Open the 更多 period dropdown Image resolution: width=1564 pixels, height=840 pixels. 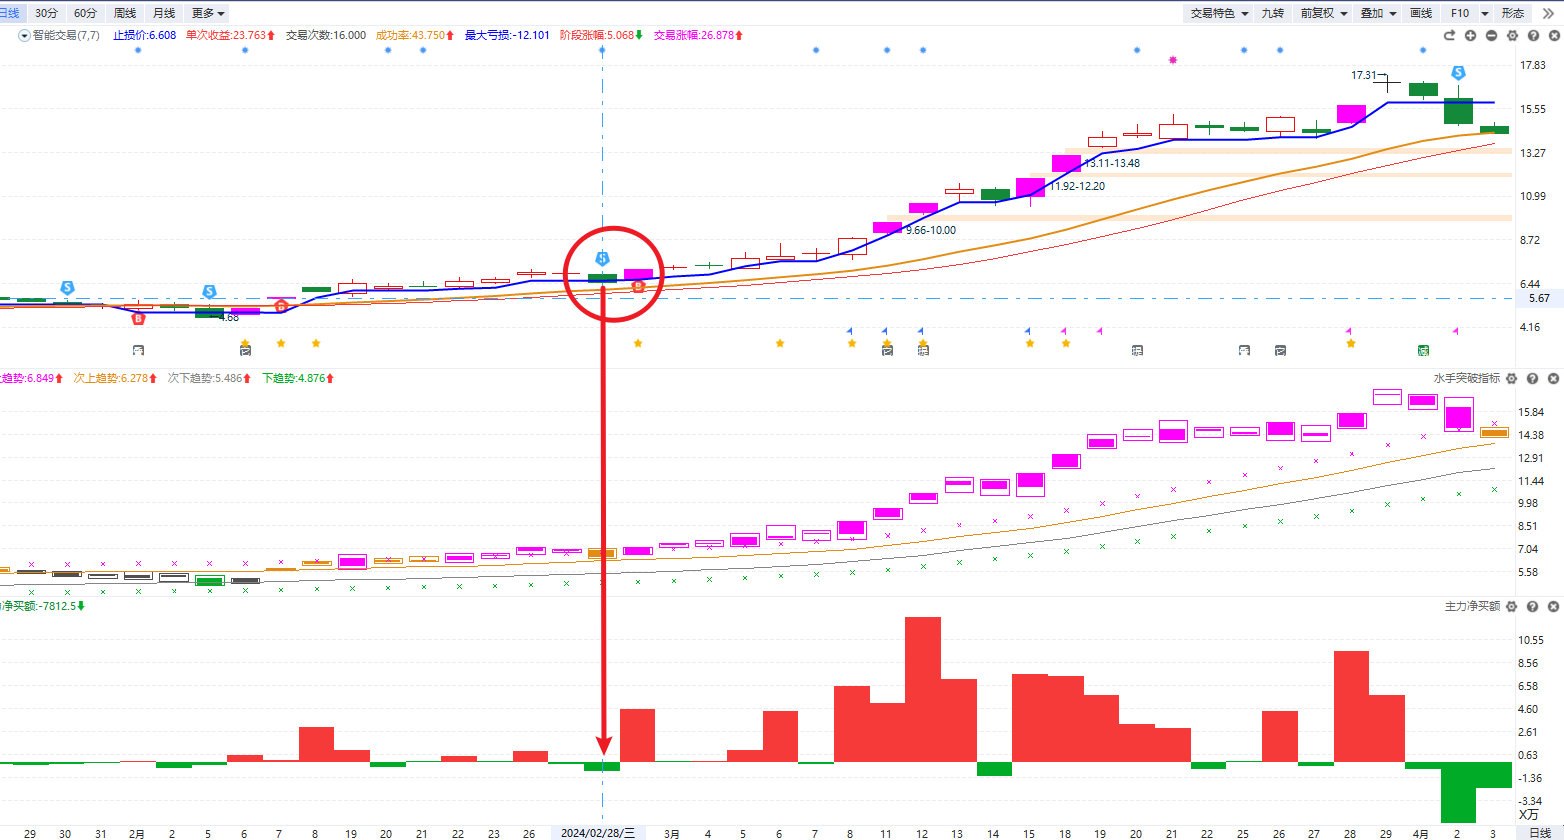point(208,13)
